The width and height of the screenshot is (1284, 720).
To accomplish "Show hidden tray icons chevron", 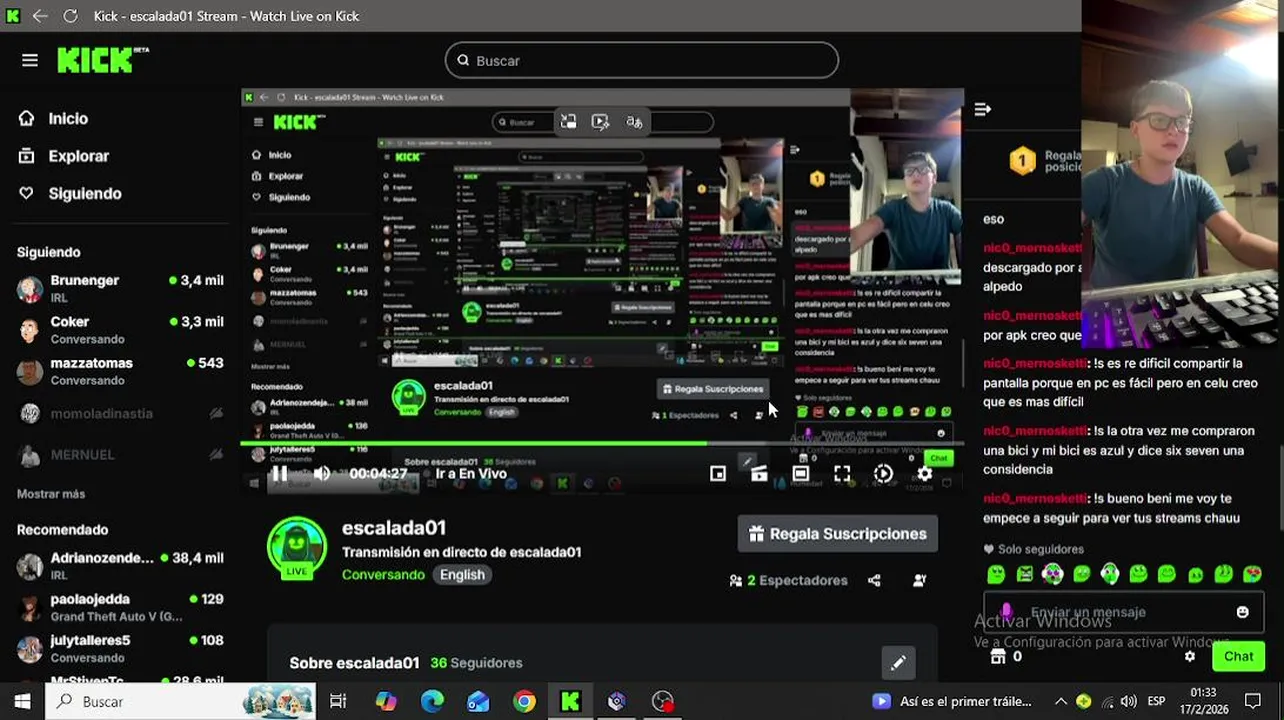I will pos(1060,702).
